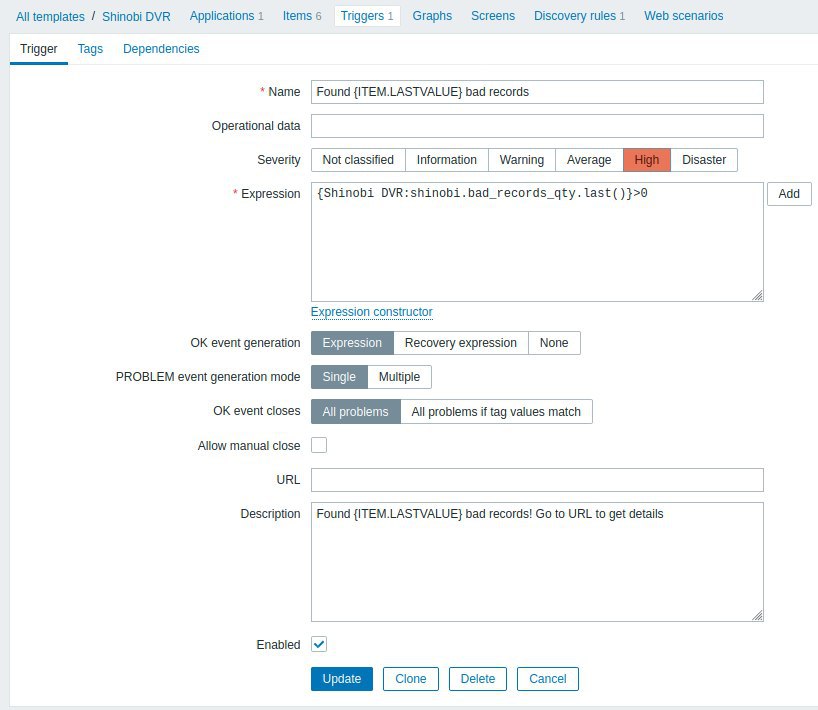Click the Delete button
The image size is (818, 710).
(x=478, y=679)
